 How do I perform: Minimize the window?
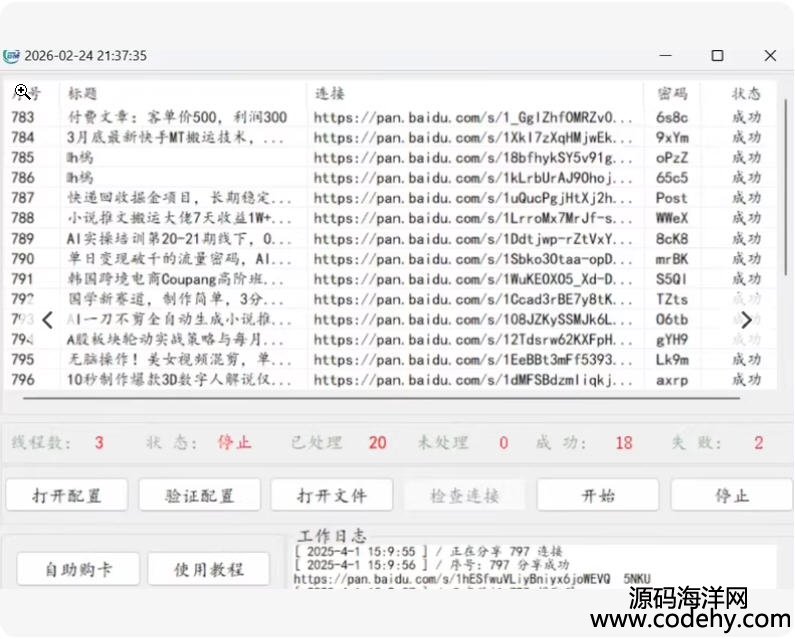click(664, 56)
